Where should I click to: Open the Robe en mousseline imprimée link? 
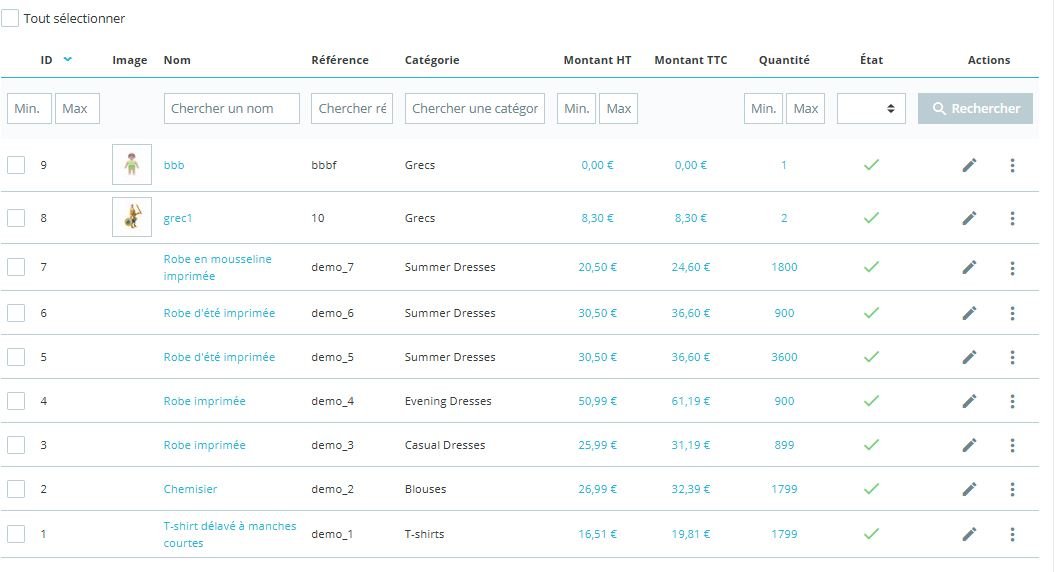[x=217, y=268]
